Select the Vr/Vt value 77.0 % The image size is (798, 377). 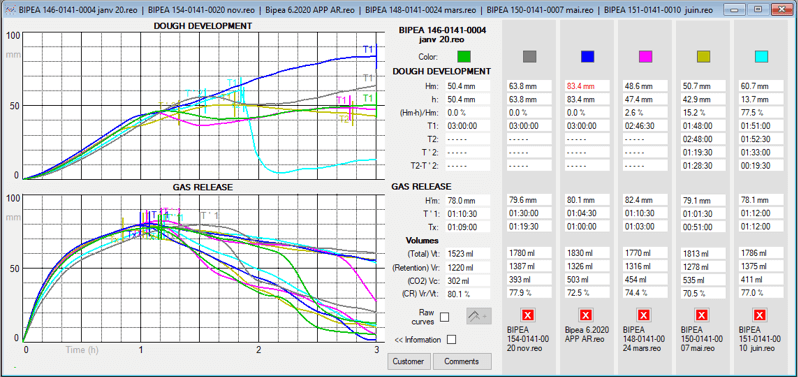click(x=761, y=293)
